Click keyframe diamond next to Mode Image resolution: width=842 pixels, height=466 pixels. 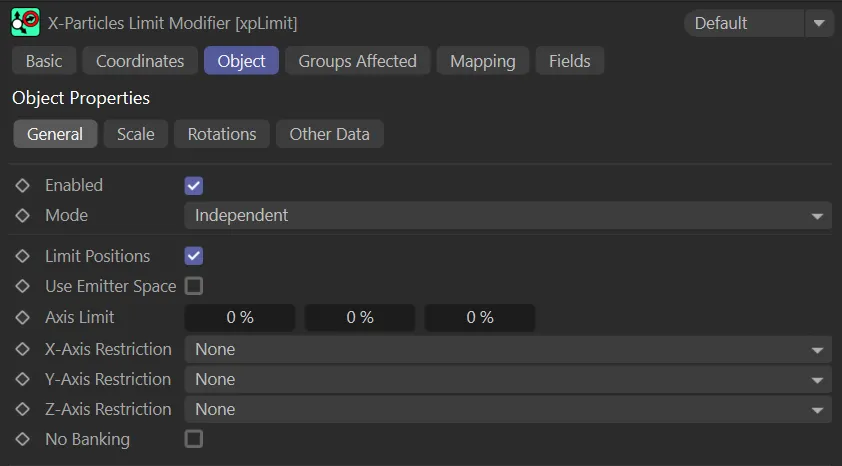pos(23,216)
